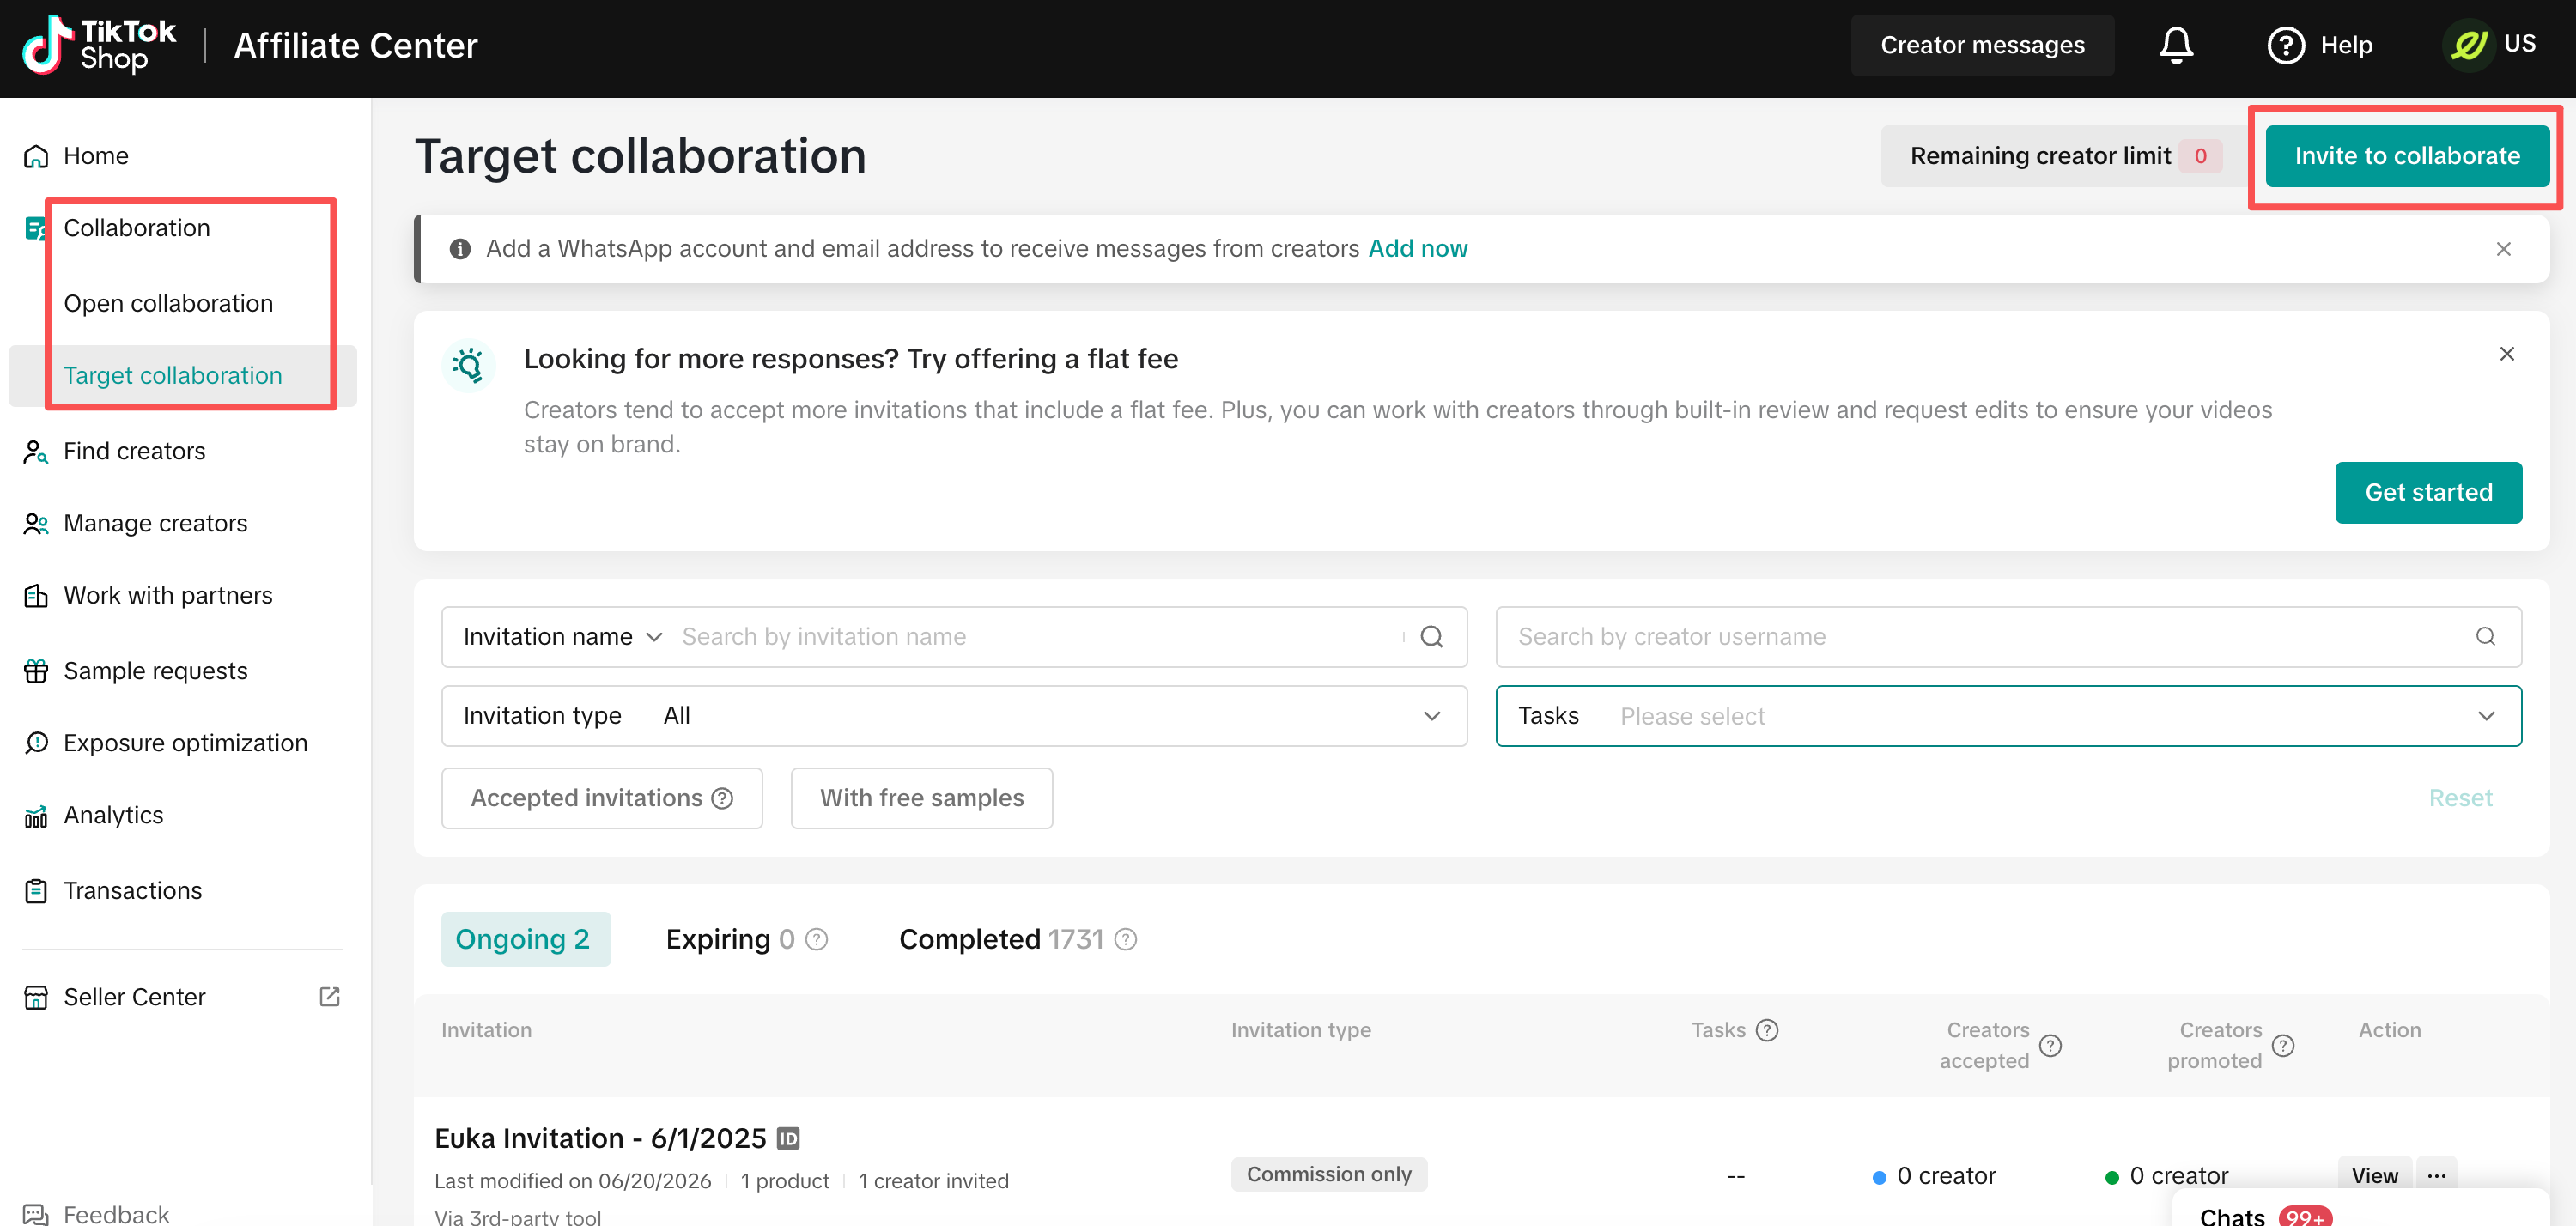Open Manage creators page

pyautogui.click(x=155, y=523)
